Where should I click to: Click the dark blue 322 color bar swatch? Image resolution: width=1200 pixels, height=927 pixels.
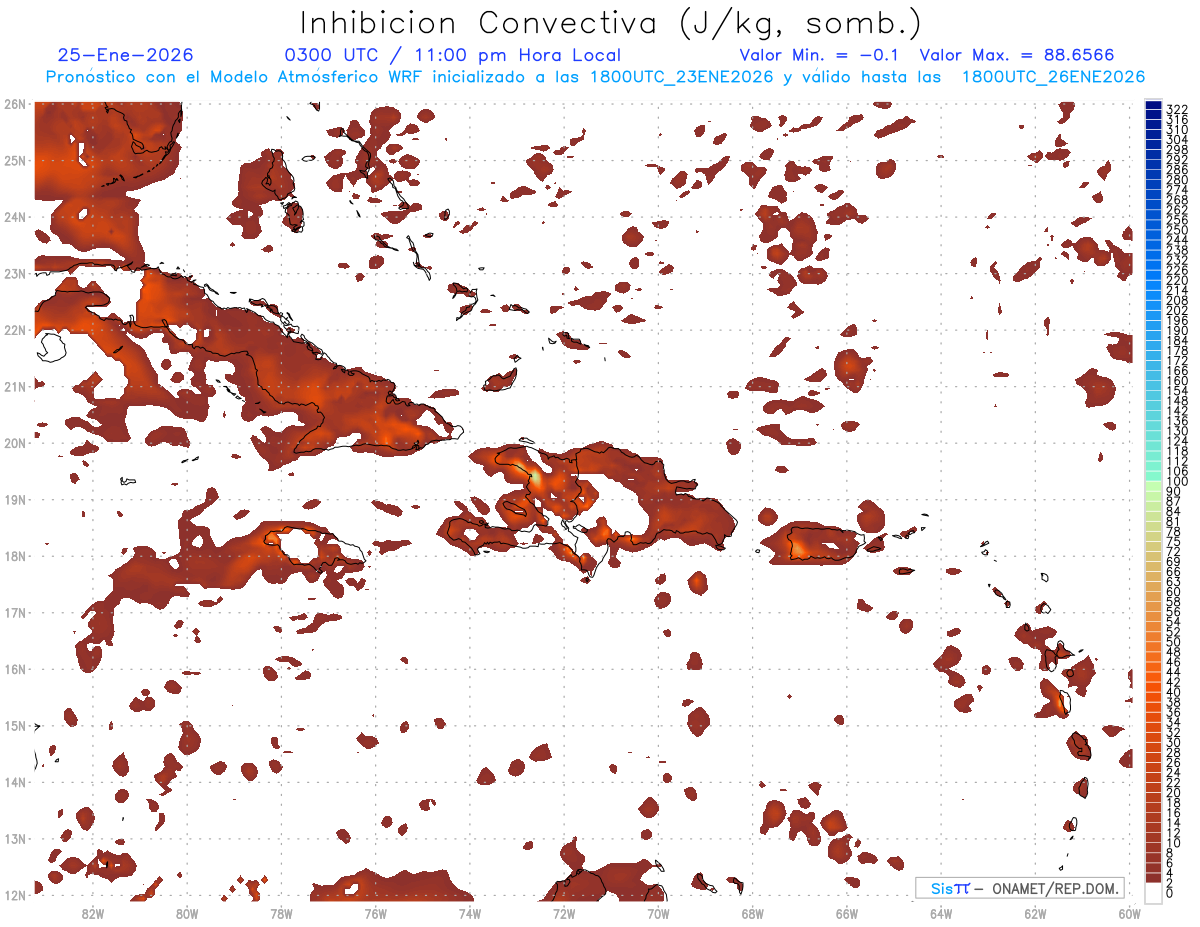pos(1153,105)
